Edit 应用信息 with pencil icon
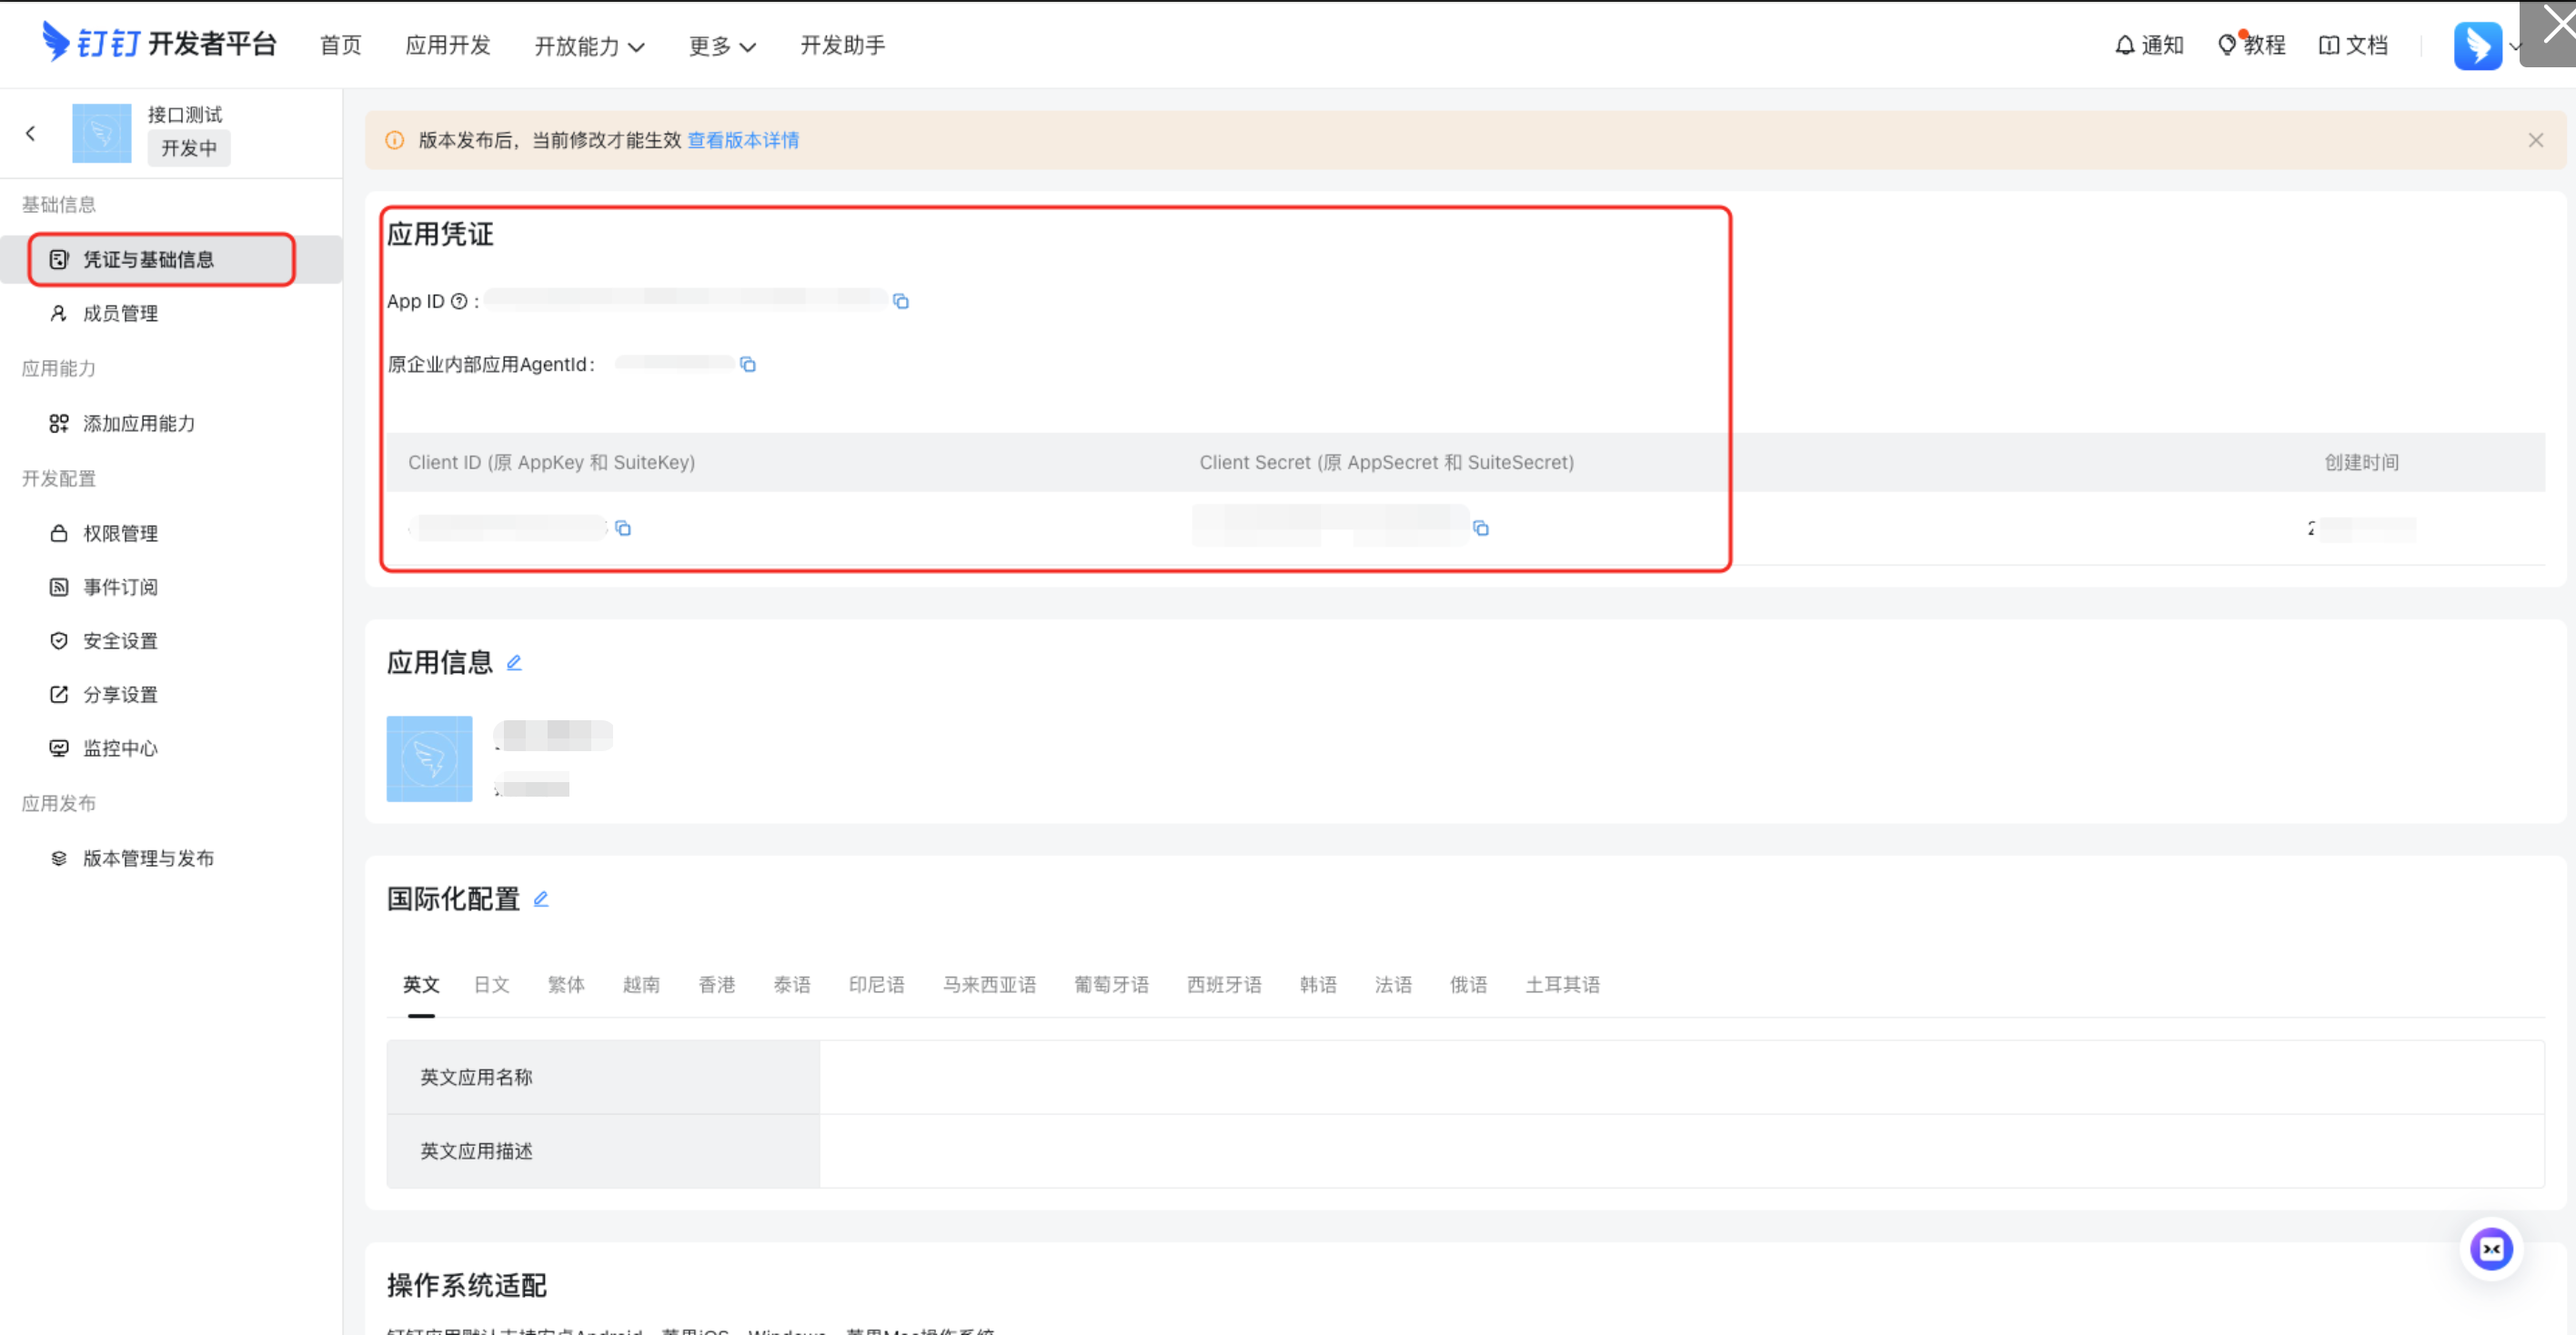This screenshot has height=1335, width=2576. point(514,663)
